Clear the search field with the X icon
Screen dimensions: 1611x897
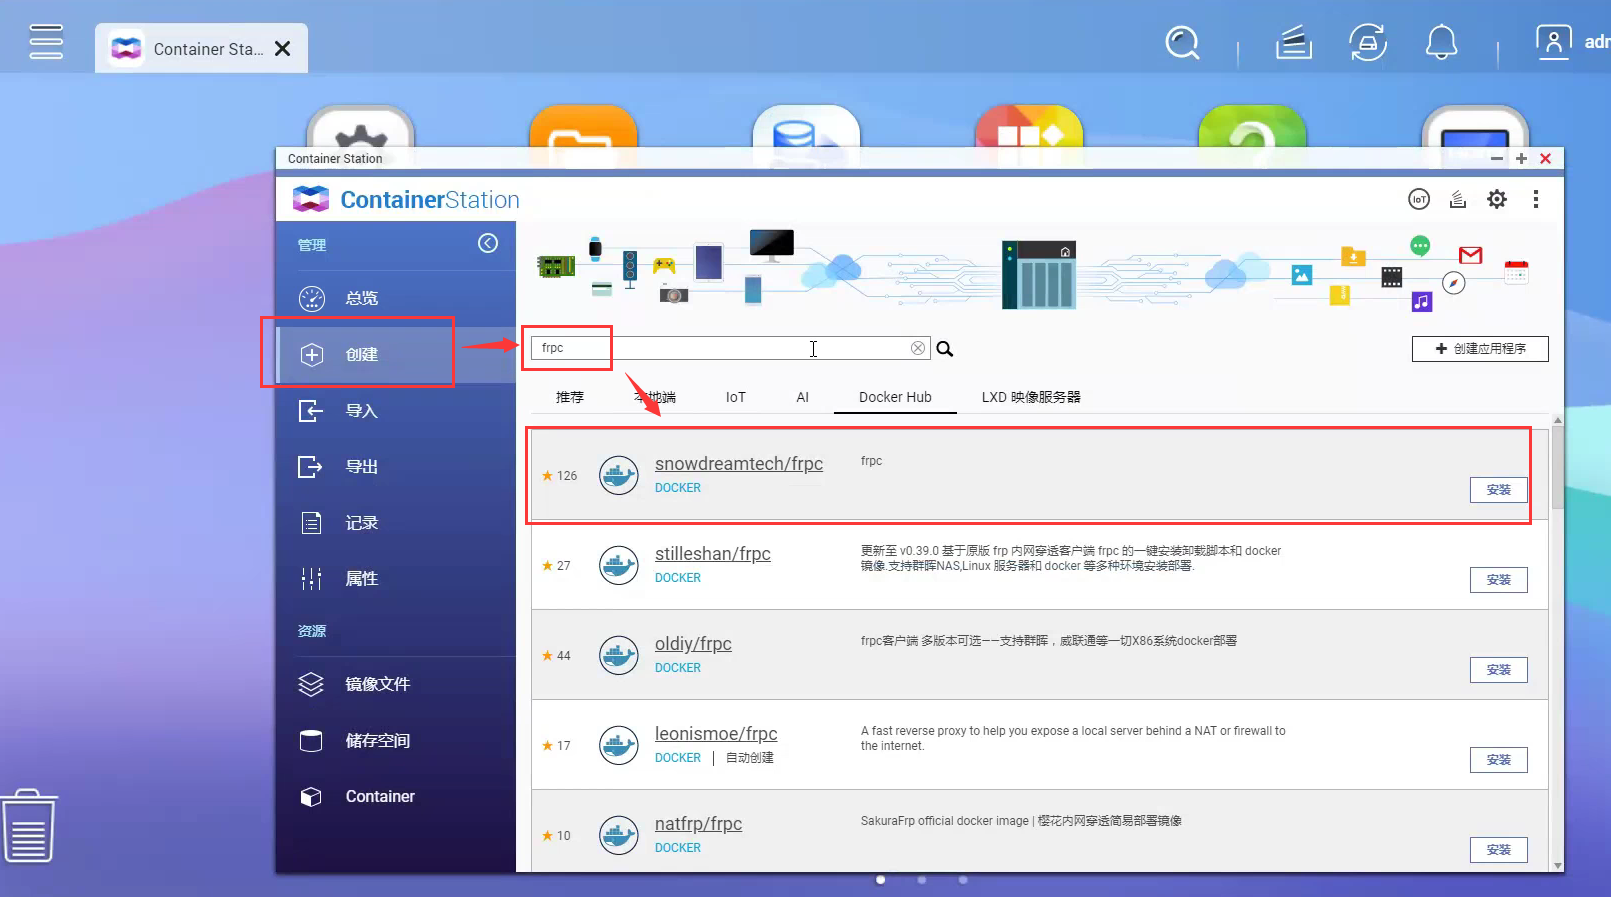[x=917, y=348]
